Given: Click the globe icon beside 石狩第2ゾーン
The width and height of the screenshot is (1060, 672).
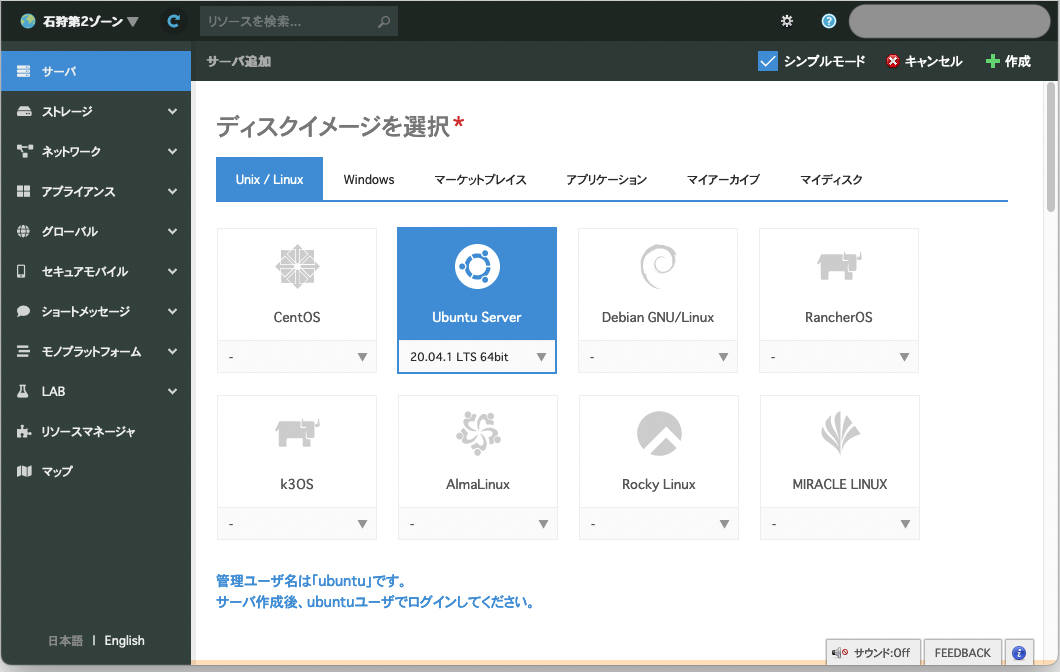Looking at the screenshot, I should 28,22.
